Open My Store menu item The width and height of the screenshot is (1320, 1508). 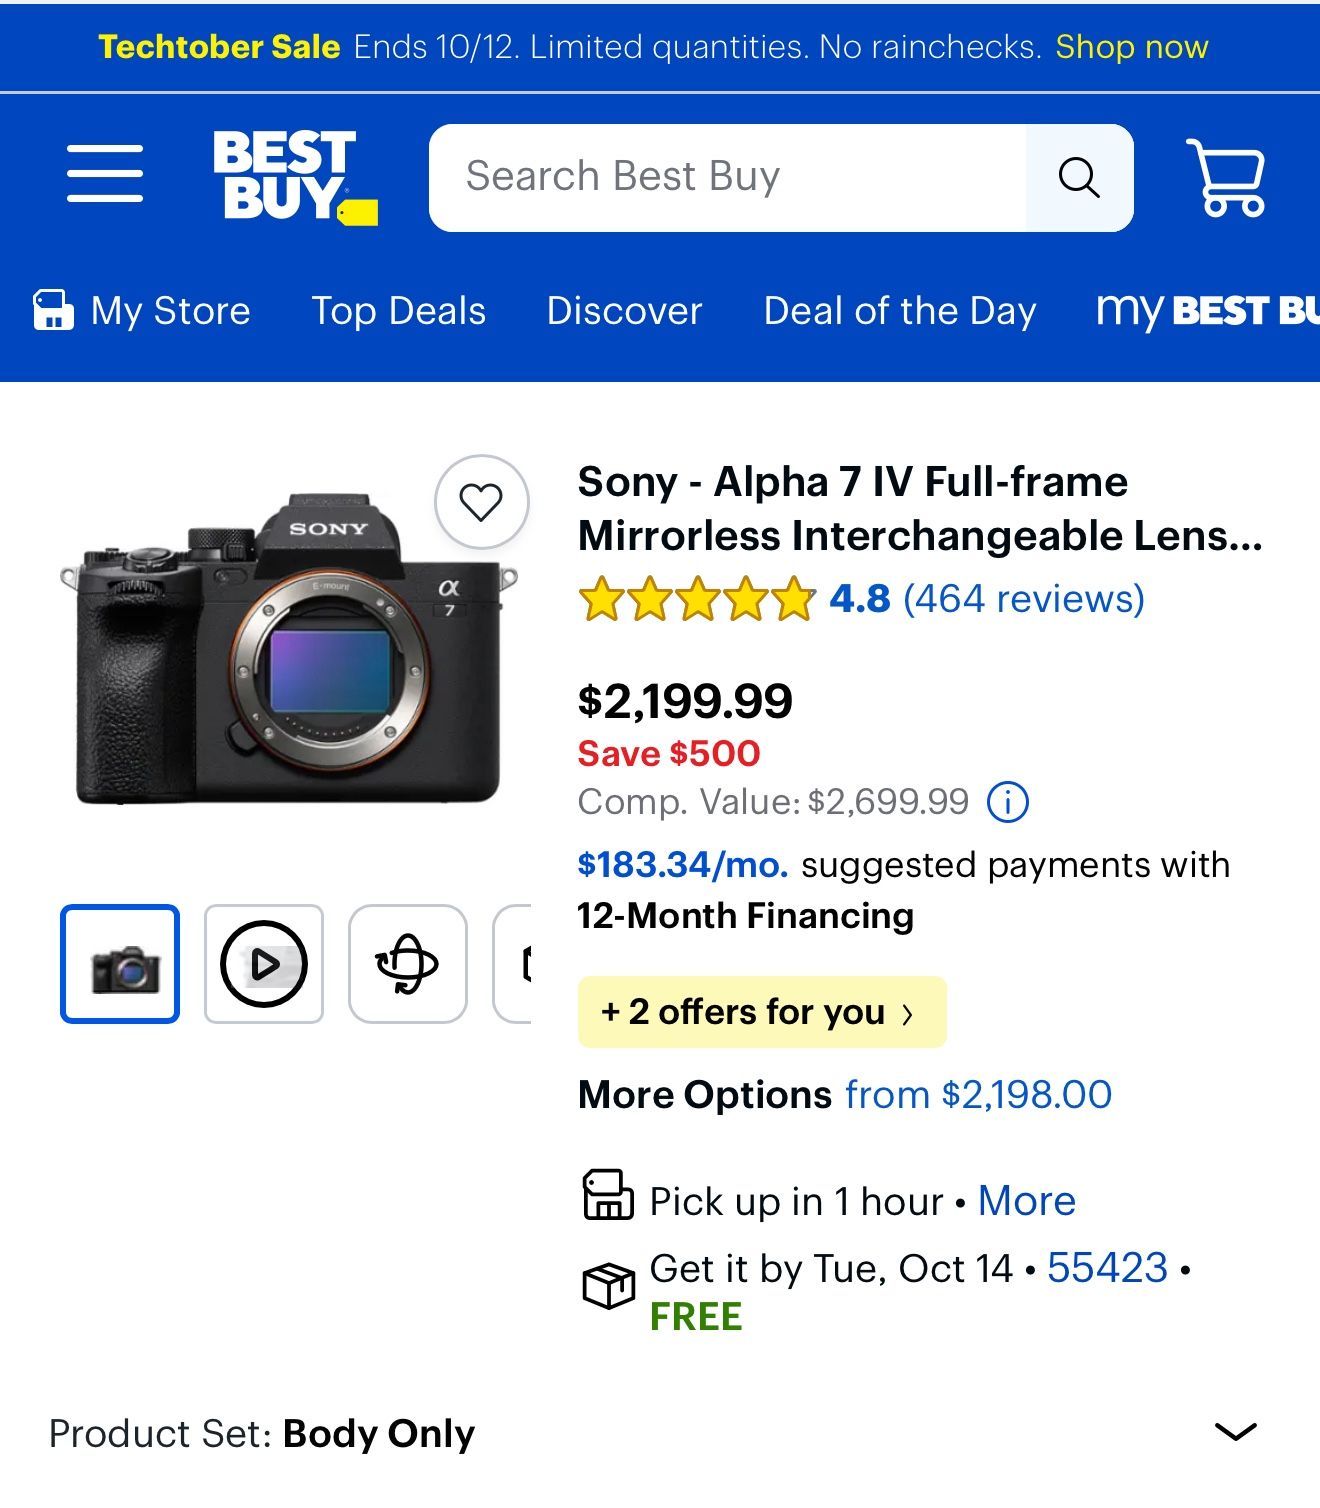(142, 311)
